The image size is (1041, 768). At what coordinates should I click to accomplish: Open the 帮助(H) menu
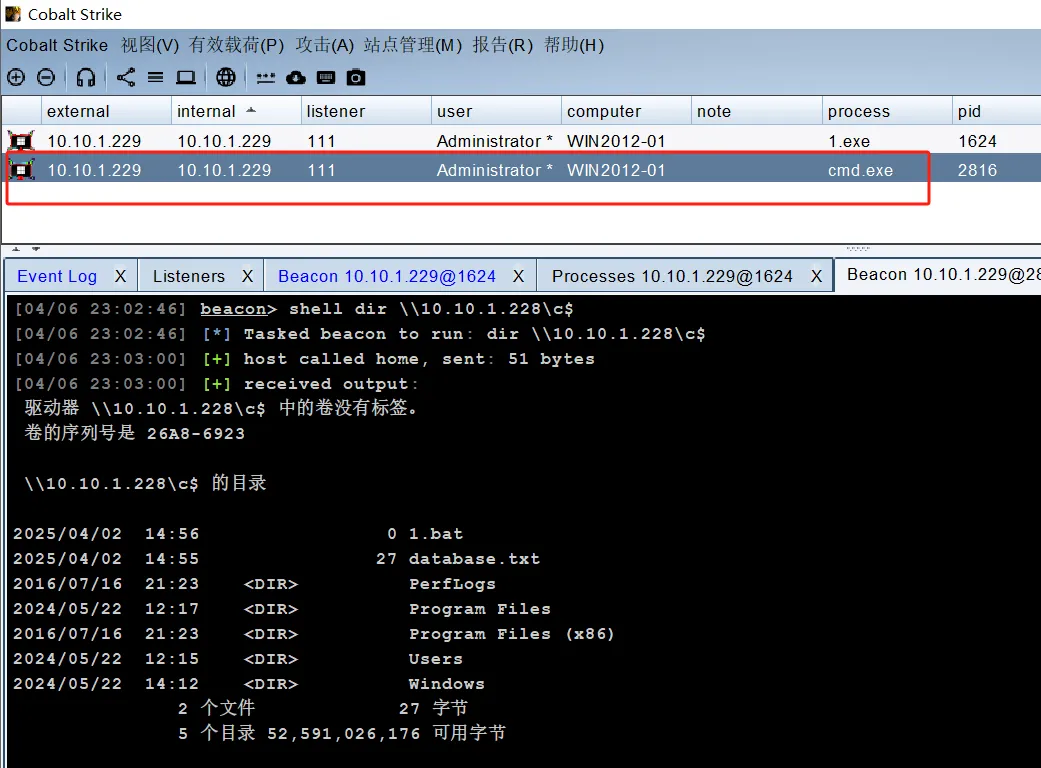[574, 45]
